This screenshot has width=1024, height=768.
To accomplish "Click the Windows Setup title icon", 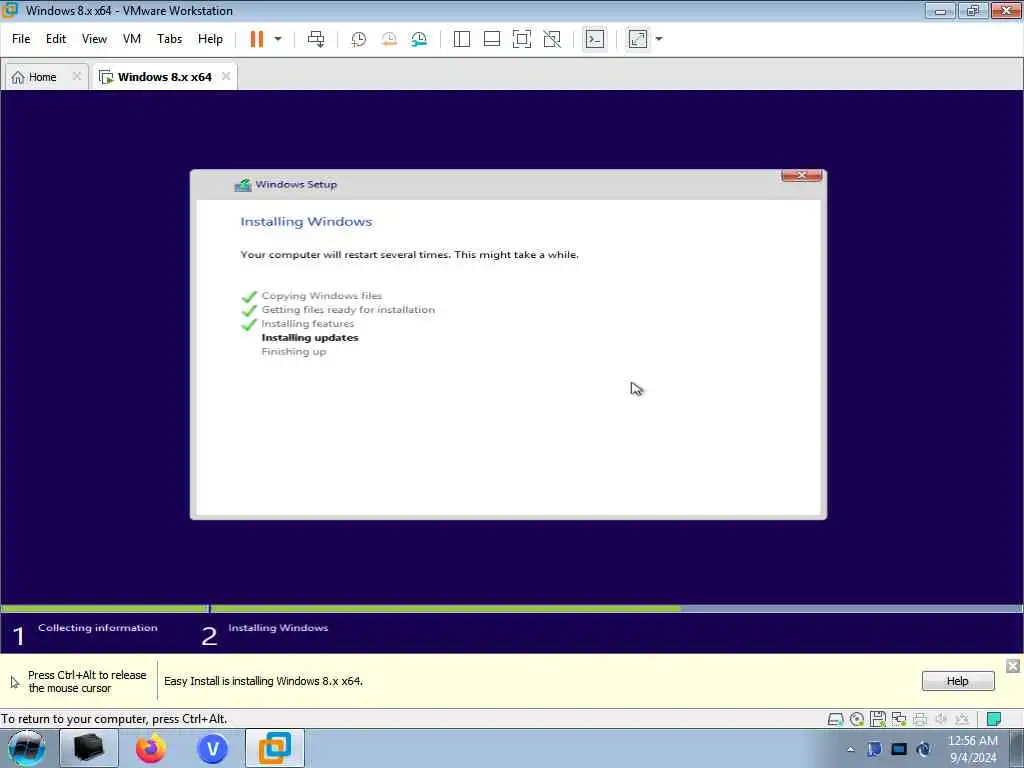I will pos(243,185).
